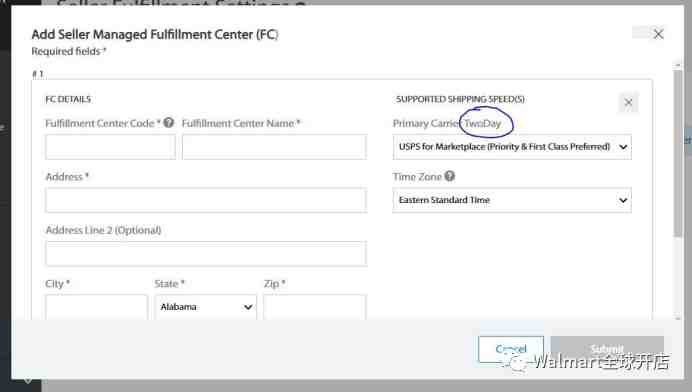Click the help icon beside Fulfillment Center Code
The image size is (692, 392).
point(169,123)
